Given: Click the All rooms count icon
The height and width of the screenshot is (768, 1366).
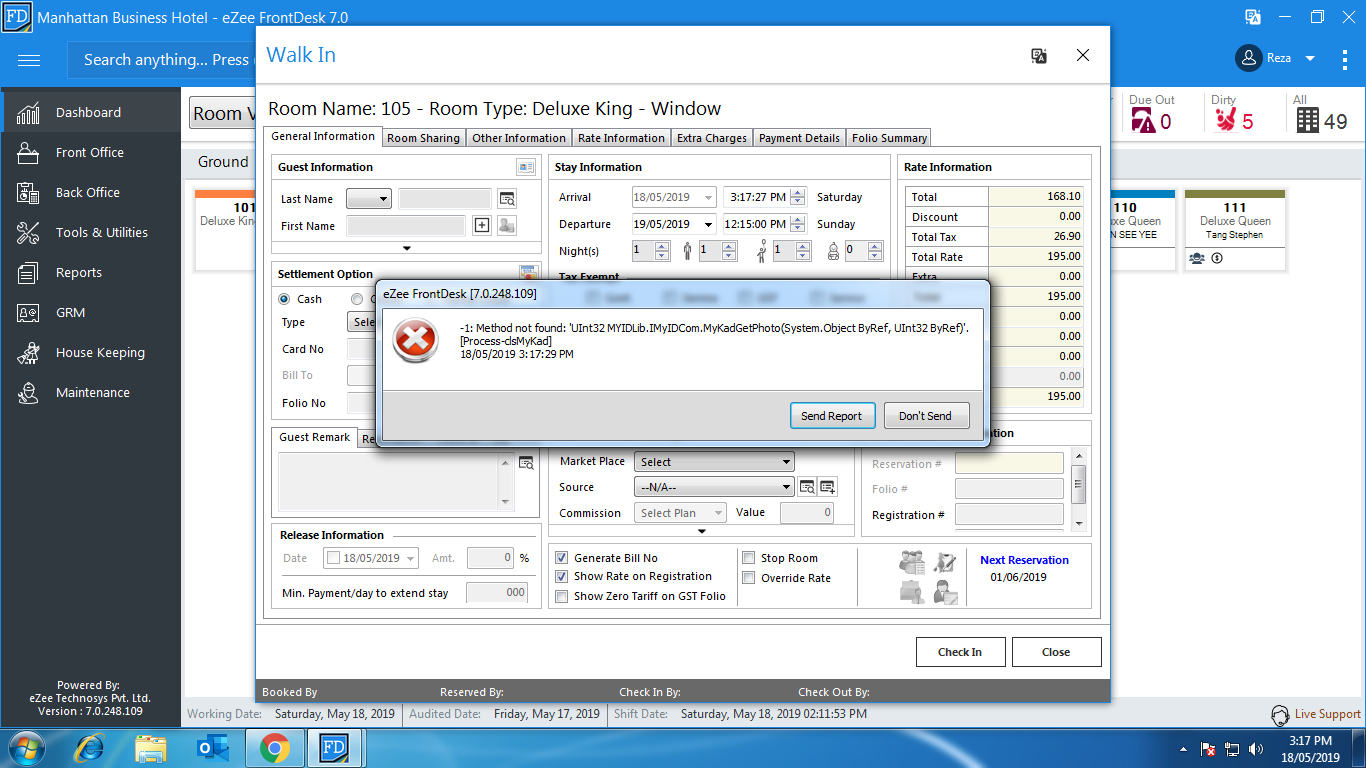Looking at the screenshot, I should pyautogui.click(x=1308, y=120).
